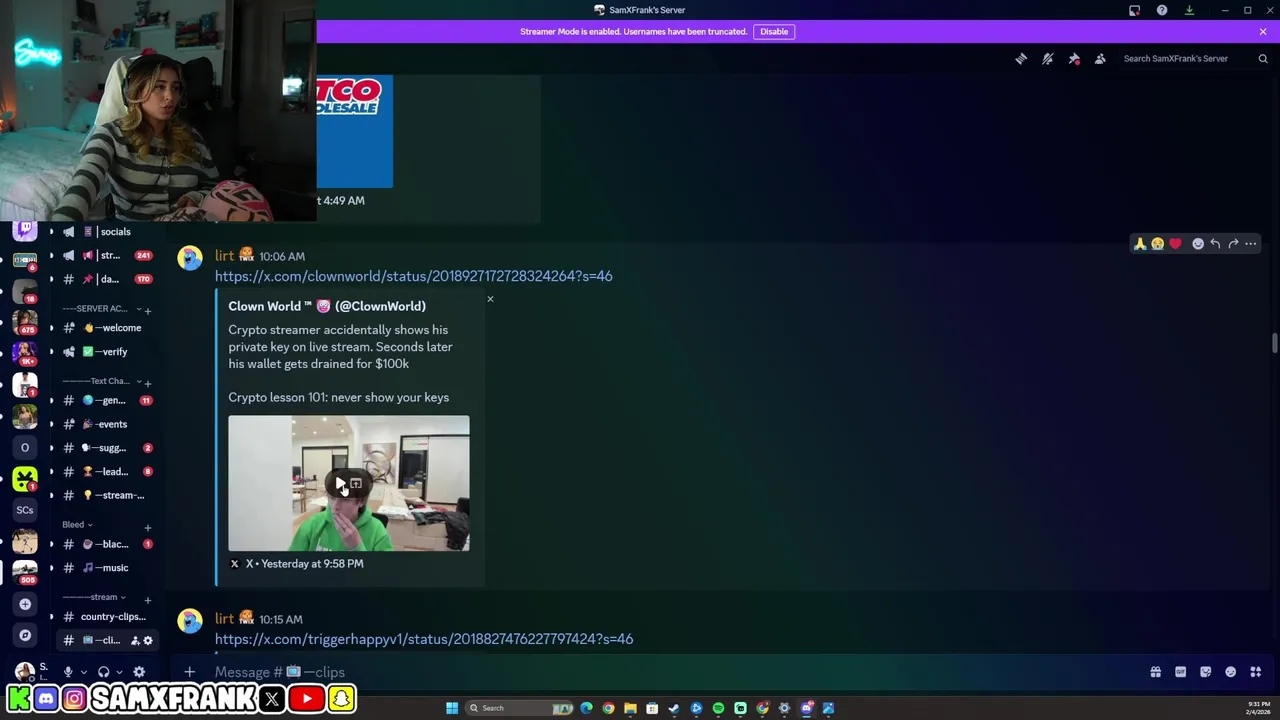Create invite for the clips channel
This screenshot has width=1280, height=720.
coord(135,640)
